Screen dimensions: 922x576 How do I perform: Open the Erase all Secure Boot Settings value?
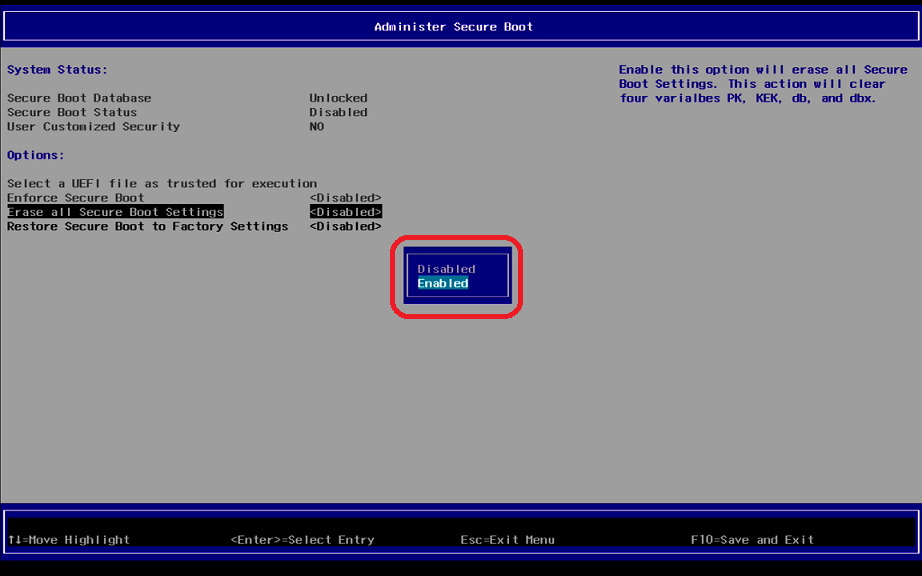point(345,212)
